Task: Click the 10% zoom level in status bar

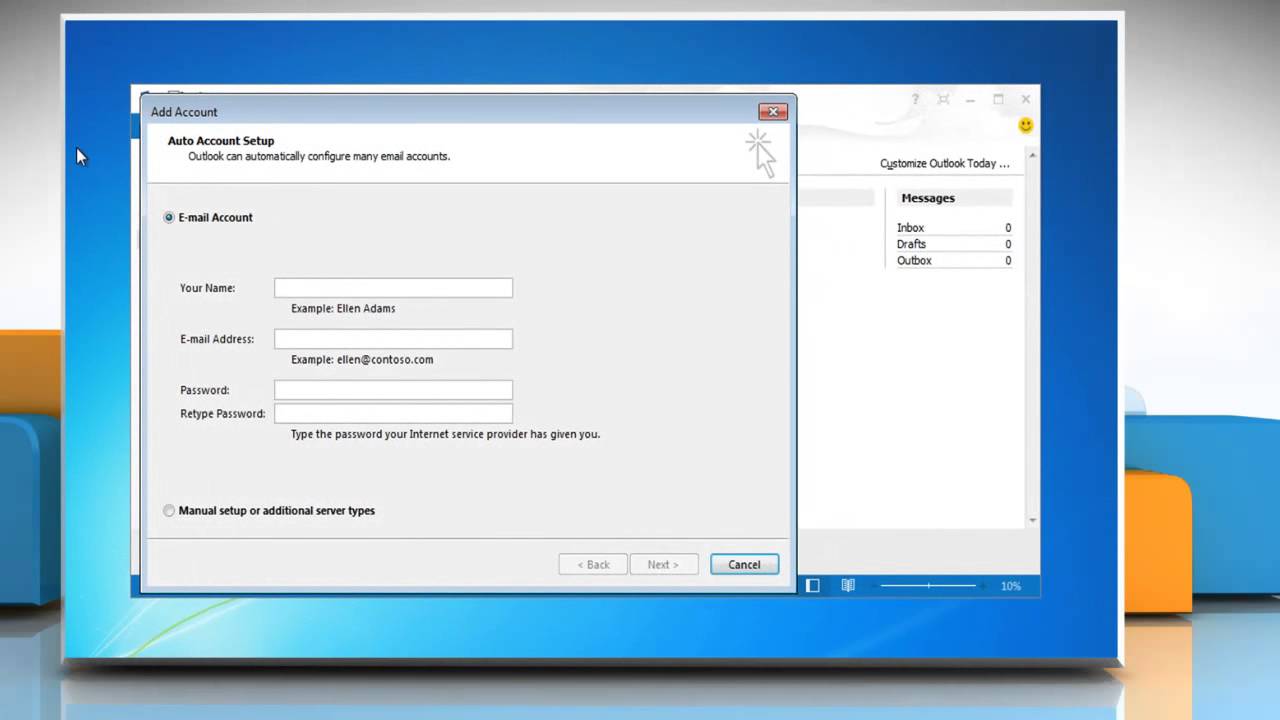Action: (x=1010, y=586)
